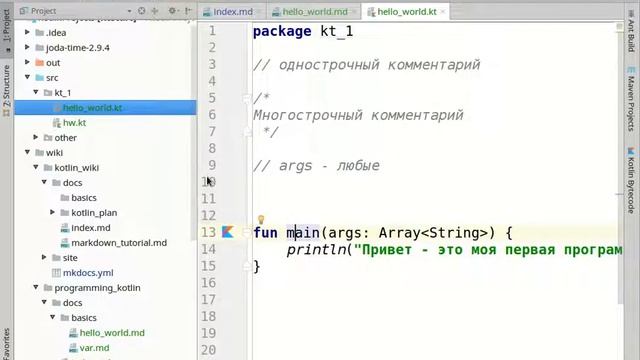Expand the site folder
This screenshot has height=360, width=640.
click(x=44, y=258)
